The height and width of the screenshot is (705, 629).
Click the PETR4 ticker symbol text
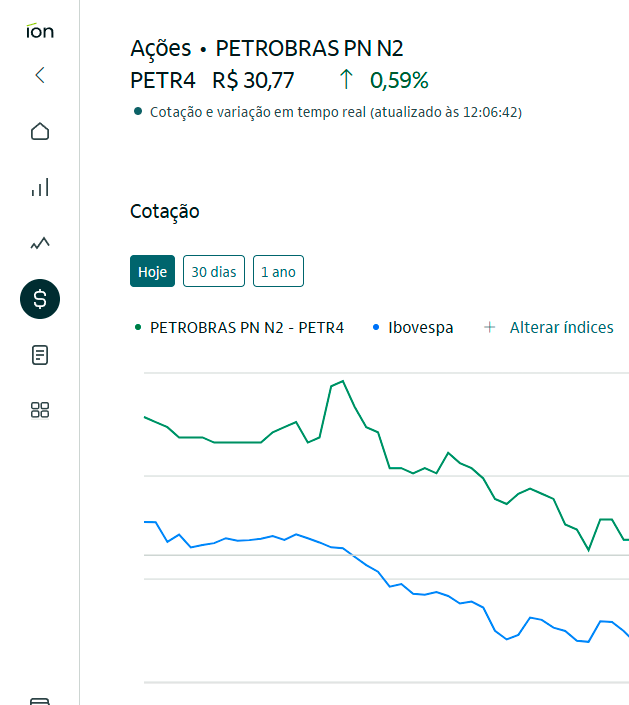(x=163, y=80)
